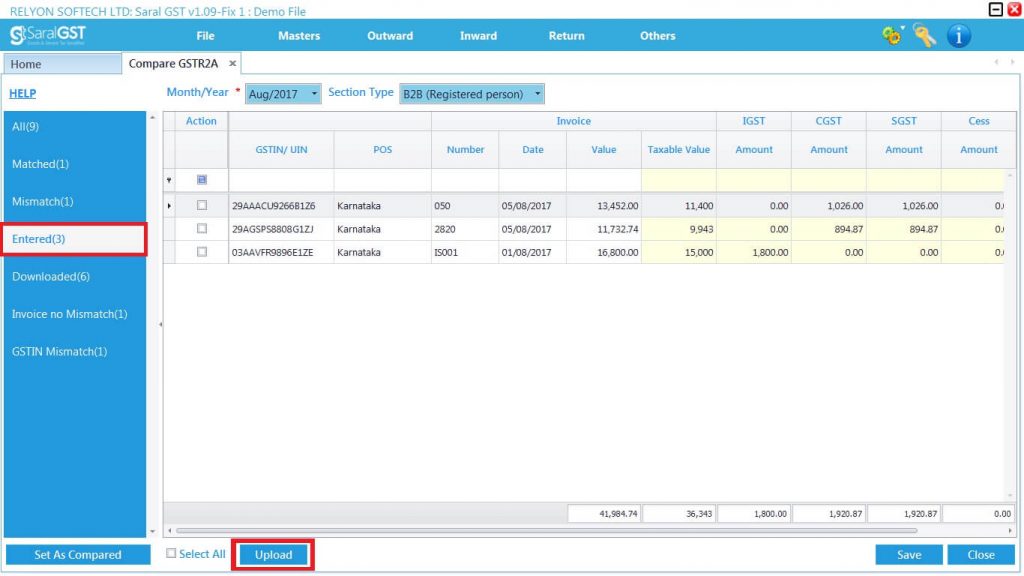Click total taxable value 36,343

(679, 513)
